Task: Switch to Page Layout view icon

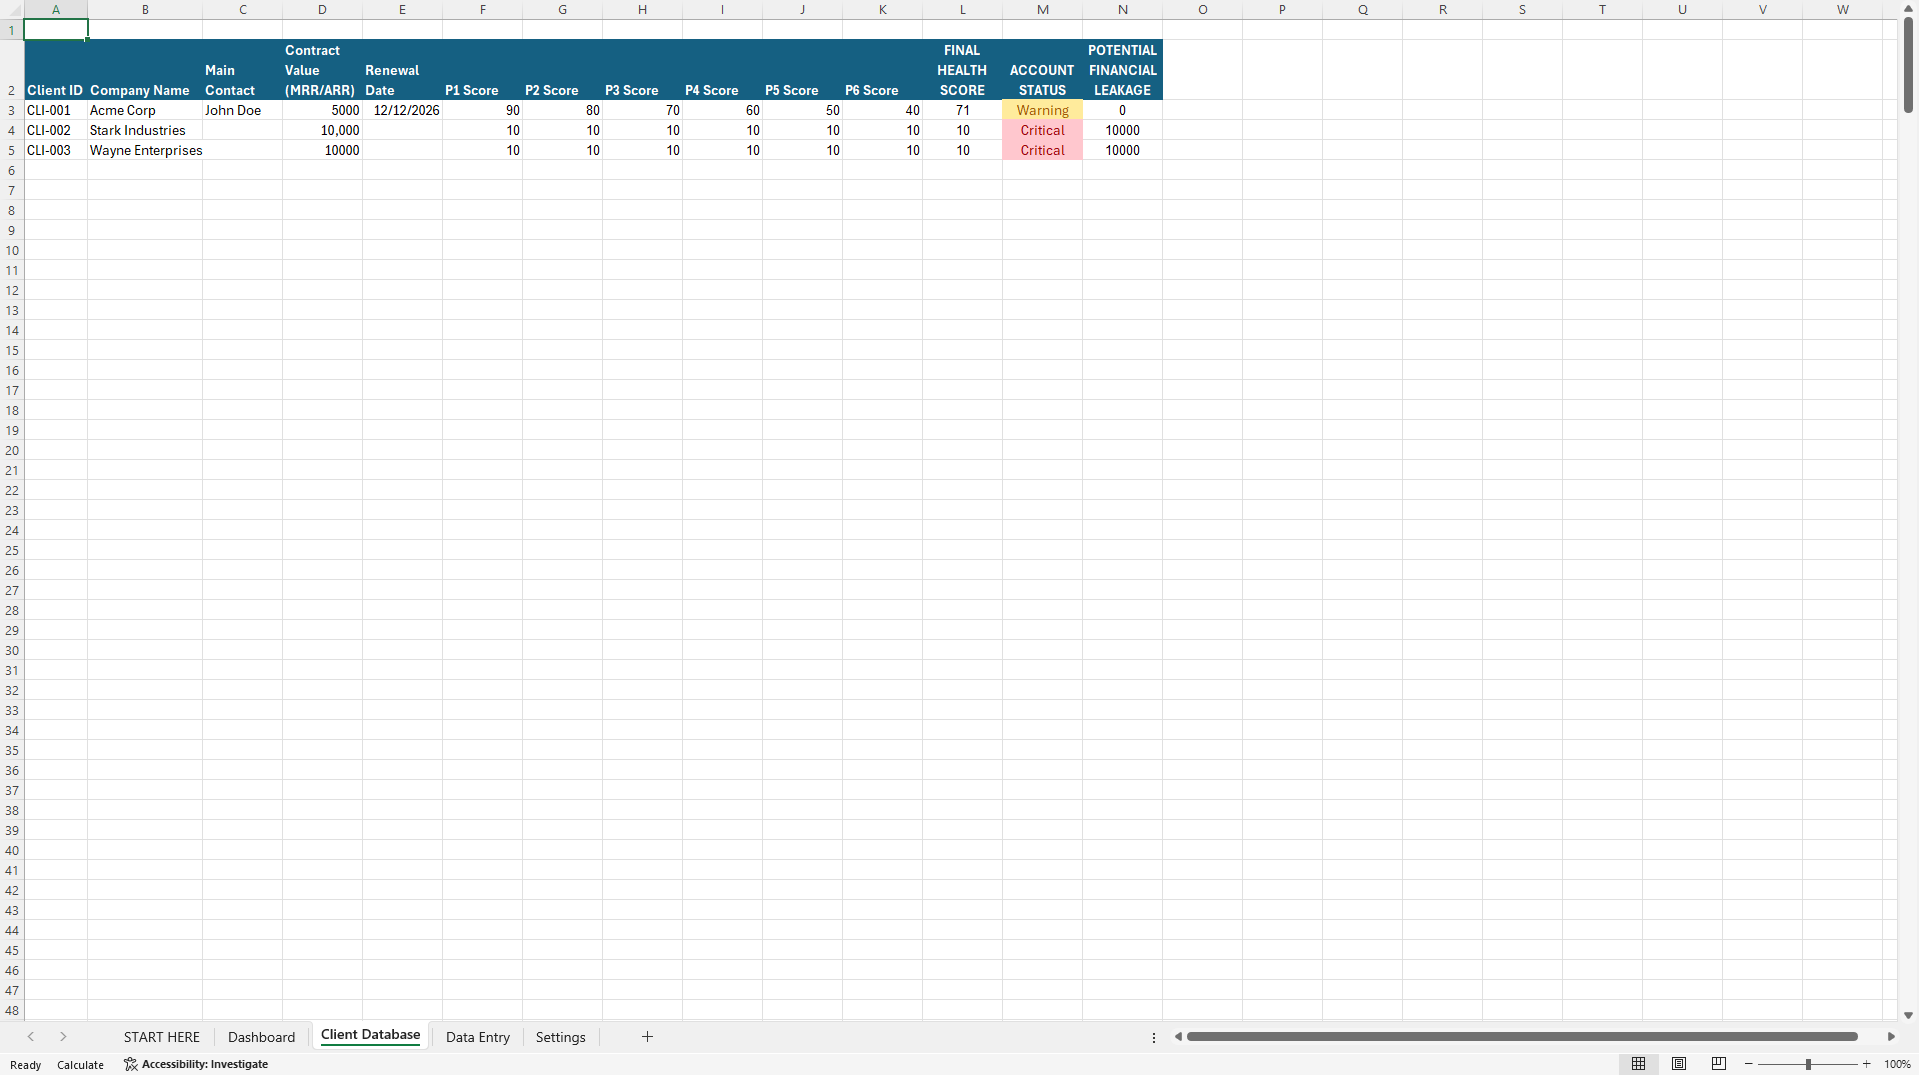Action: (1679, 1064)
